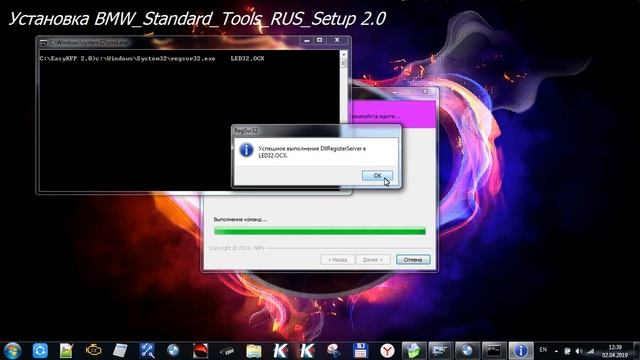Cancel the installer with Отмена button
The image size is (640, 360).
pos(413,260)
